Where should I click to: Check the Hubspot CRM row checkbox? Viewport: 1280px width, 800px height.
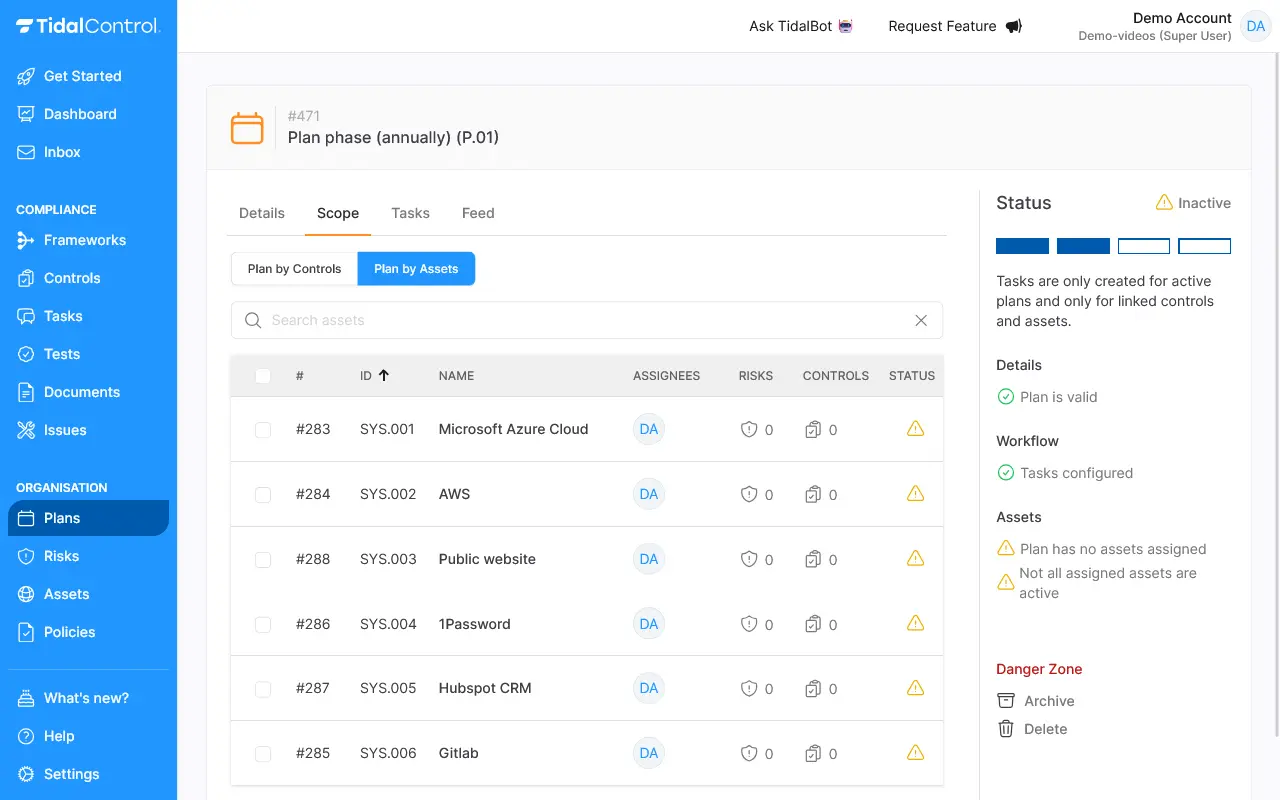pyautogui.click(x=263, y=688)
